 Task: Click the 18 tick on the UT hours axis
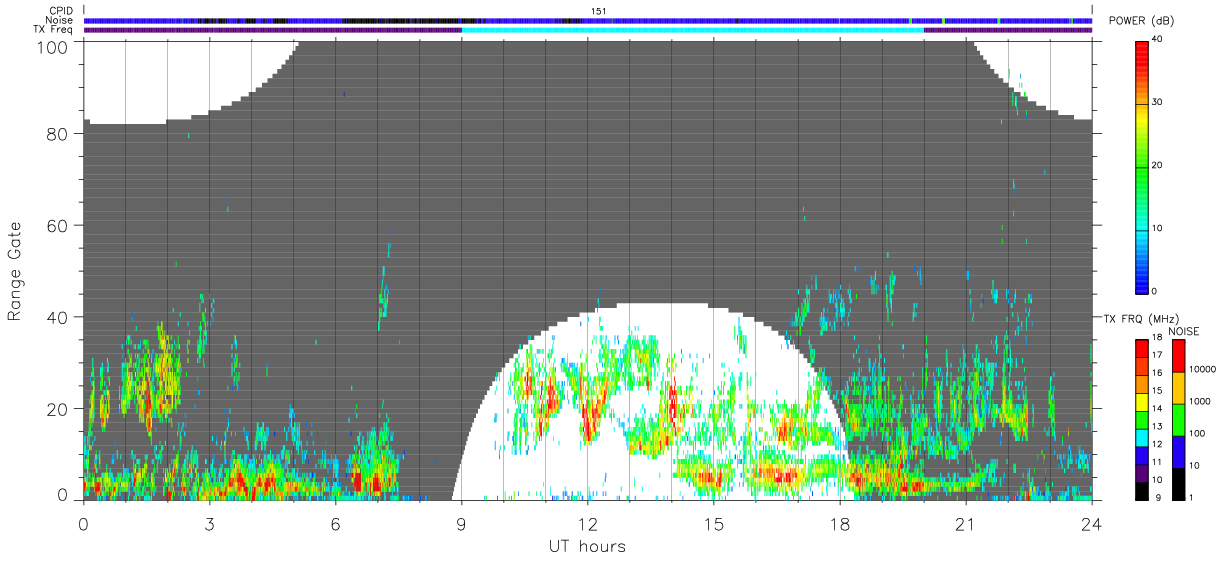pyautogui.click(x=839, y=523)
